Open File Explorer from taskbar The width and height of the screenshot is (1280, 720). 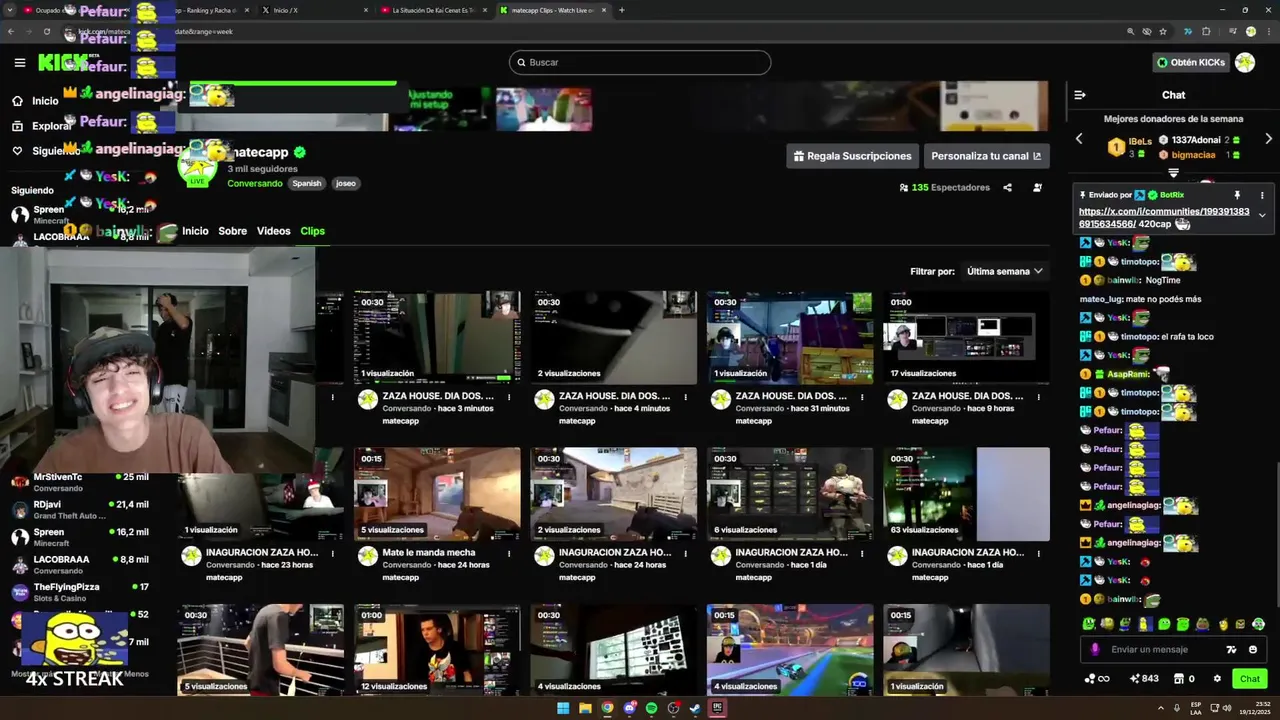(x=585, y=708)
